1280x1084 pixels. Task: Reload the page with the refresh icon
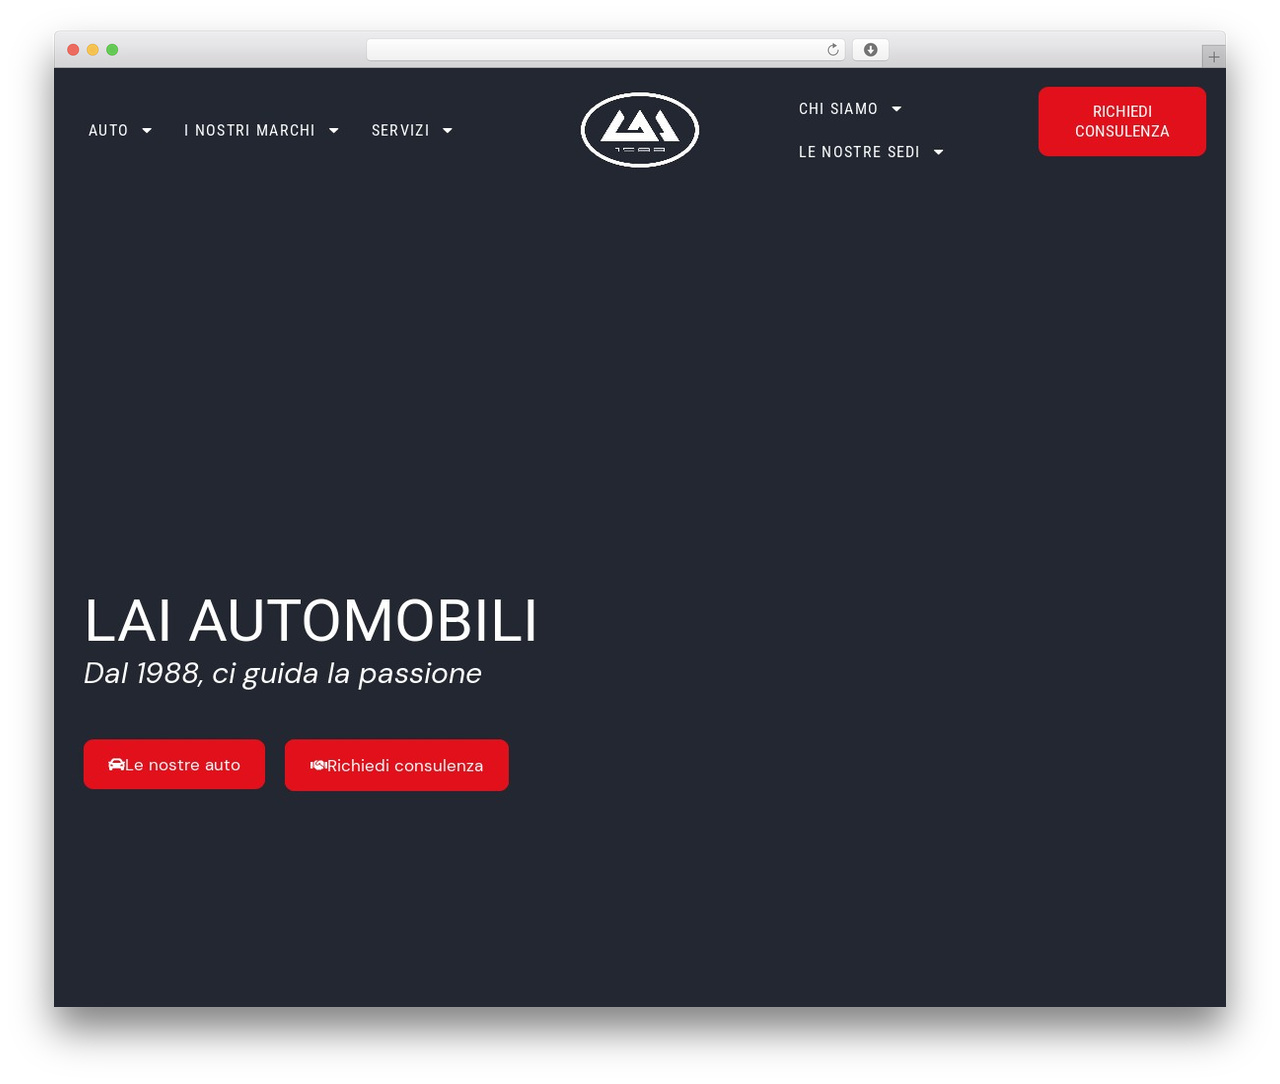(833, 50)
